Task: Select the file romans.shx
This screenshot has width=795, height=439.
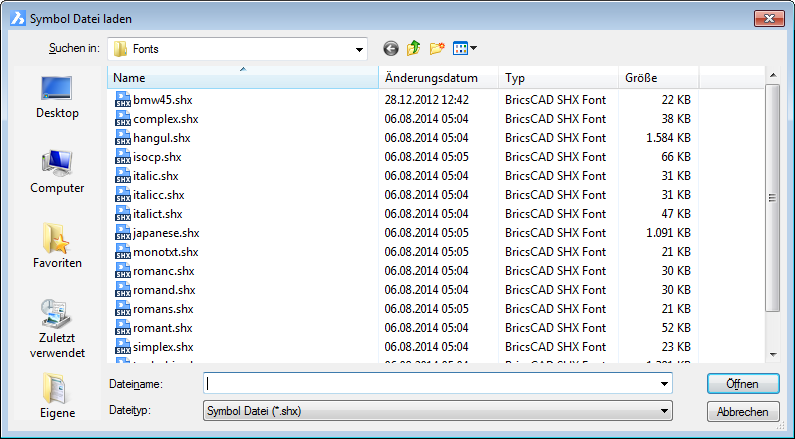Action: coord(164,309)
